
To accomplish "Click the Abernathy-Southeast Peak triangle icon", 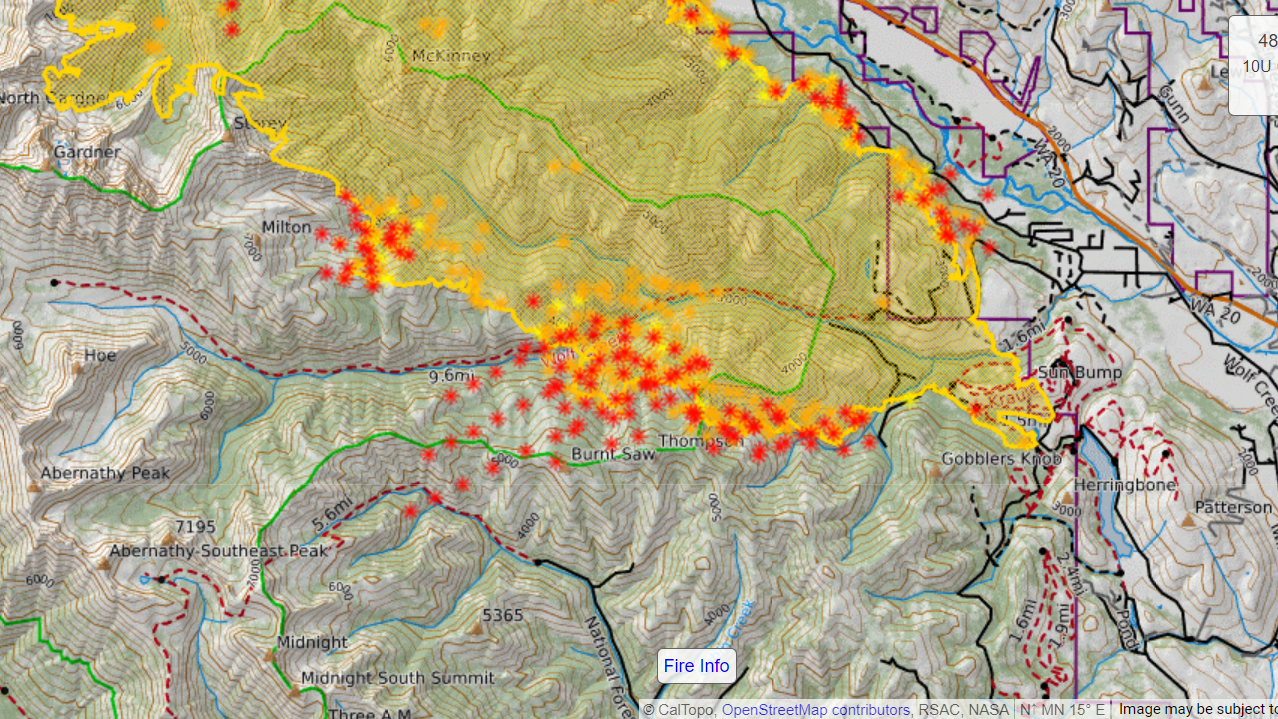I will (x=104, y=564).
